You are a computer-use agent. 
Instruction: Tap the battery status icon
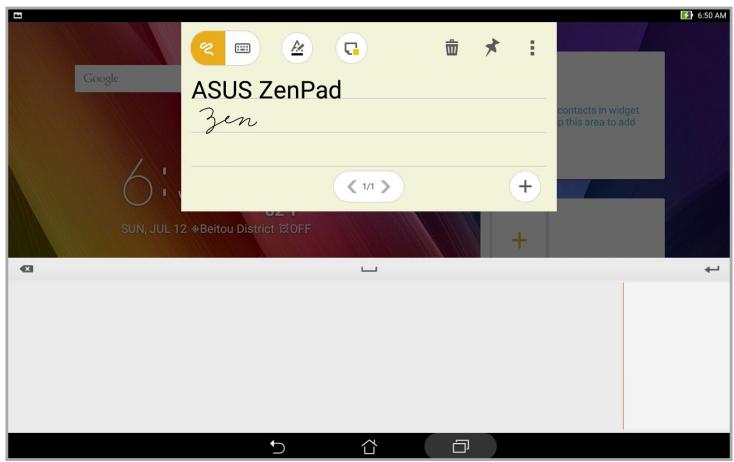coord(686,15)
